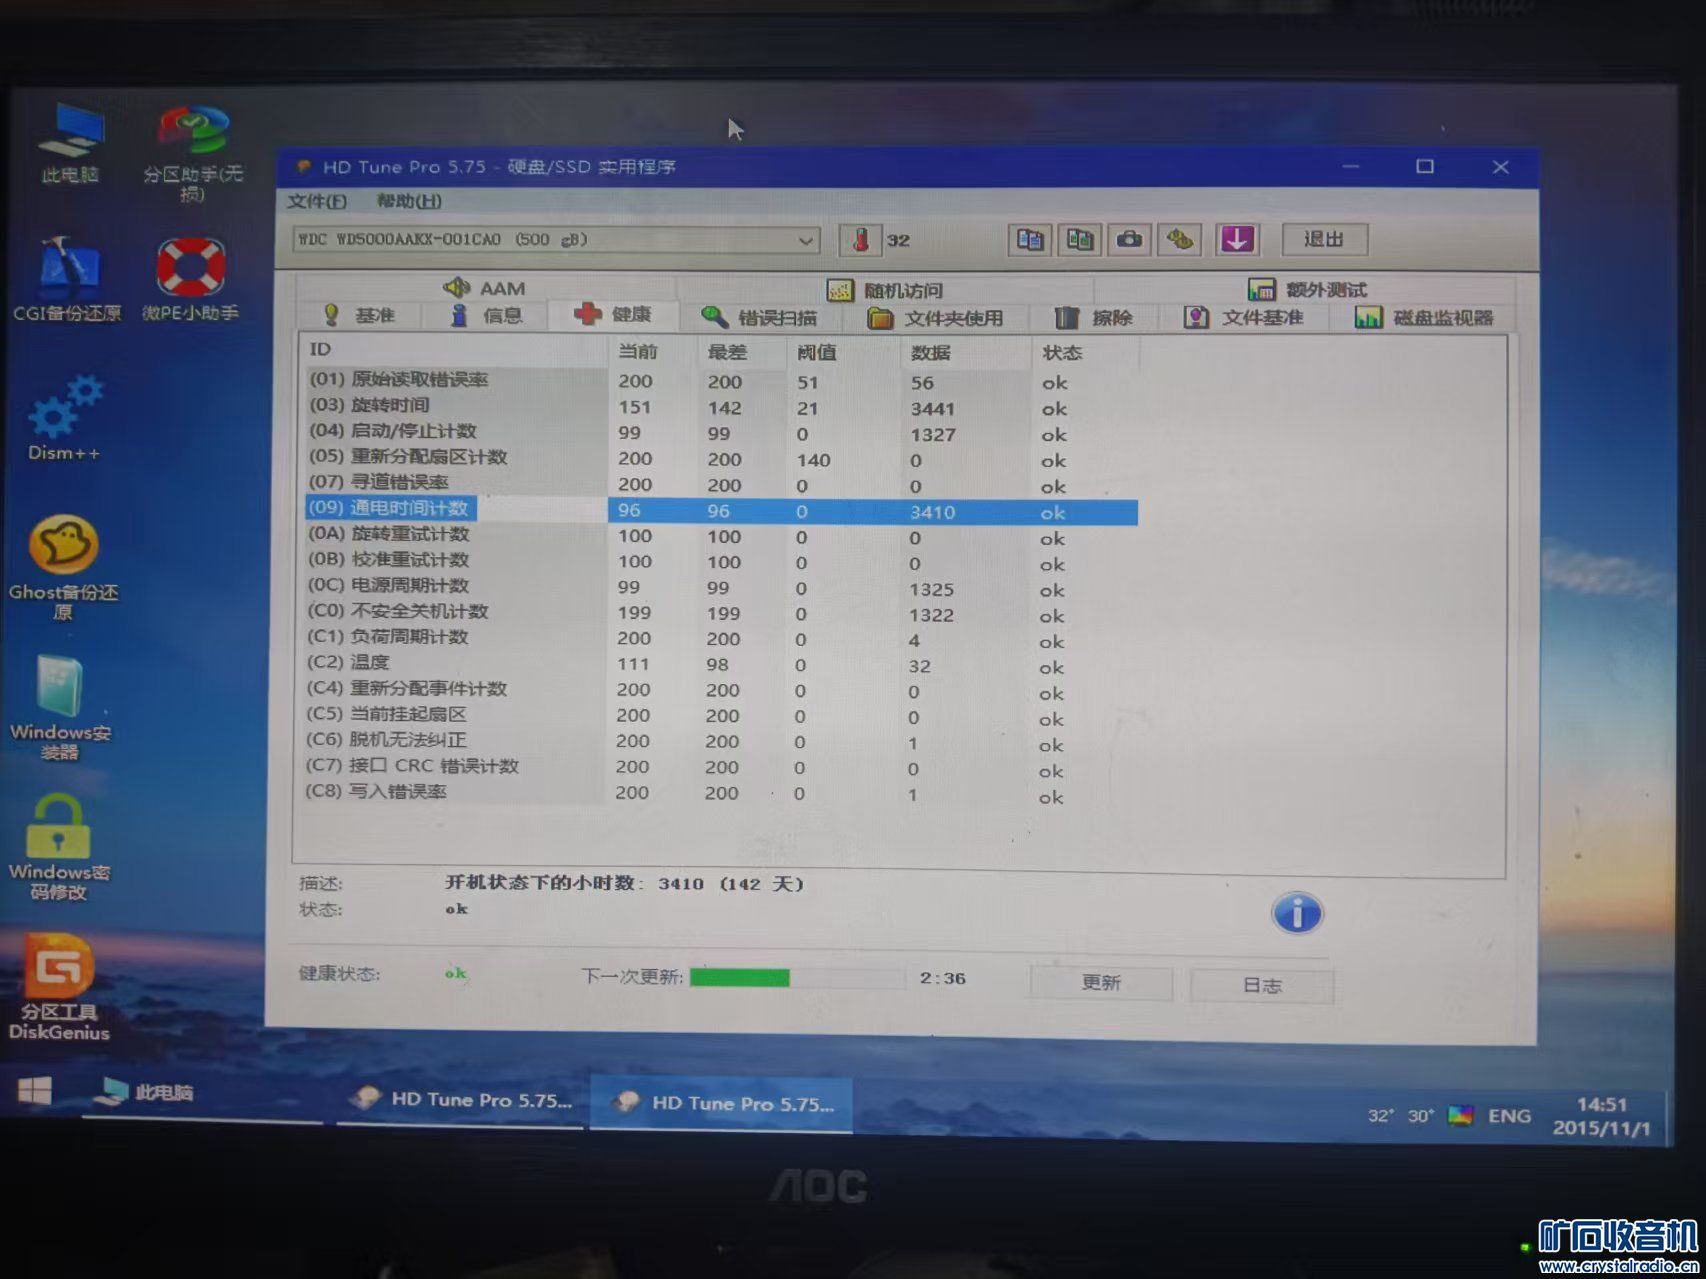Click the pink download arrow icon
The height and width of the screenshot is (1279, 1706).
tap(1236, 239)
